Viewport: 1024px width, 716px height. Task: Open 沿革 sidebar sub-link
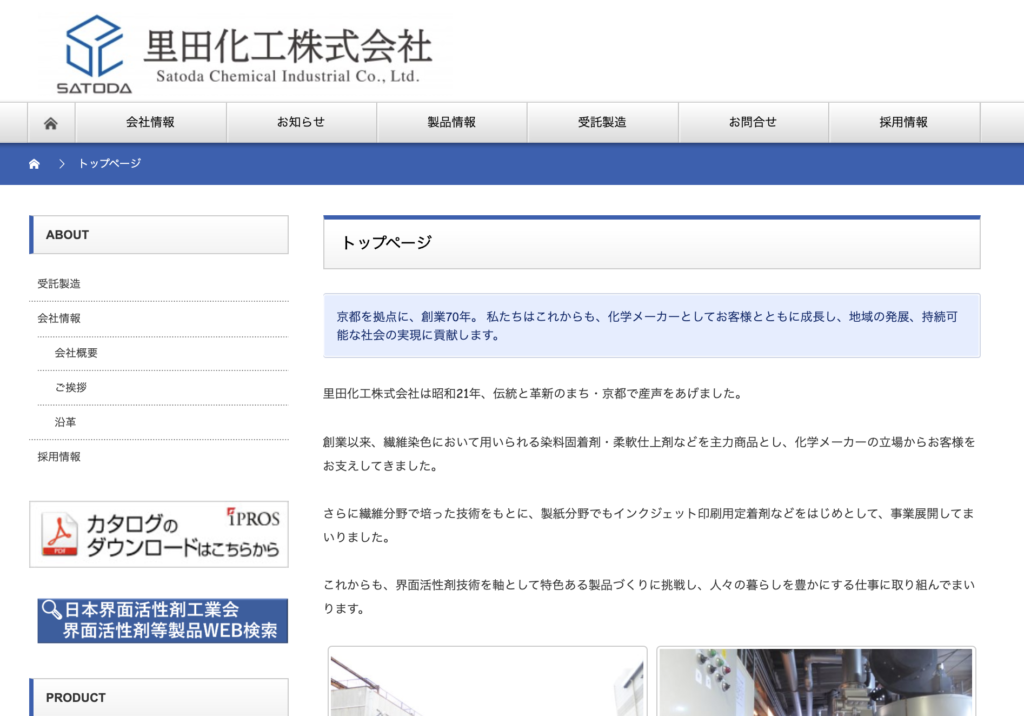coord(65,422)
